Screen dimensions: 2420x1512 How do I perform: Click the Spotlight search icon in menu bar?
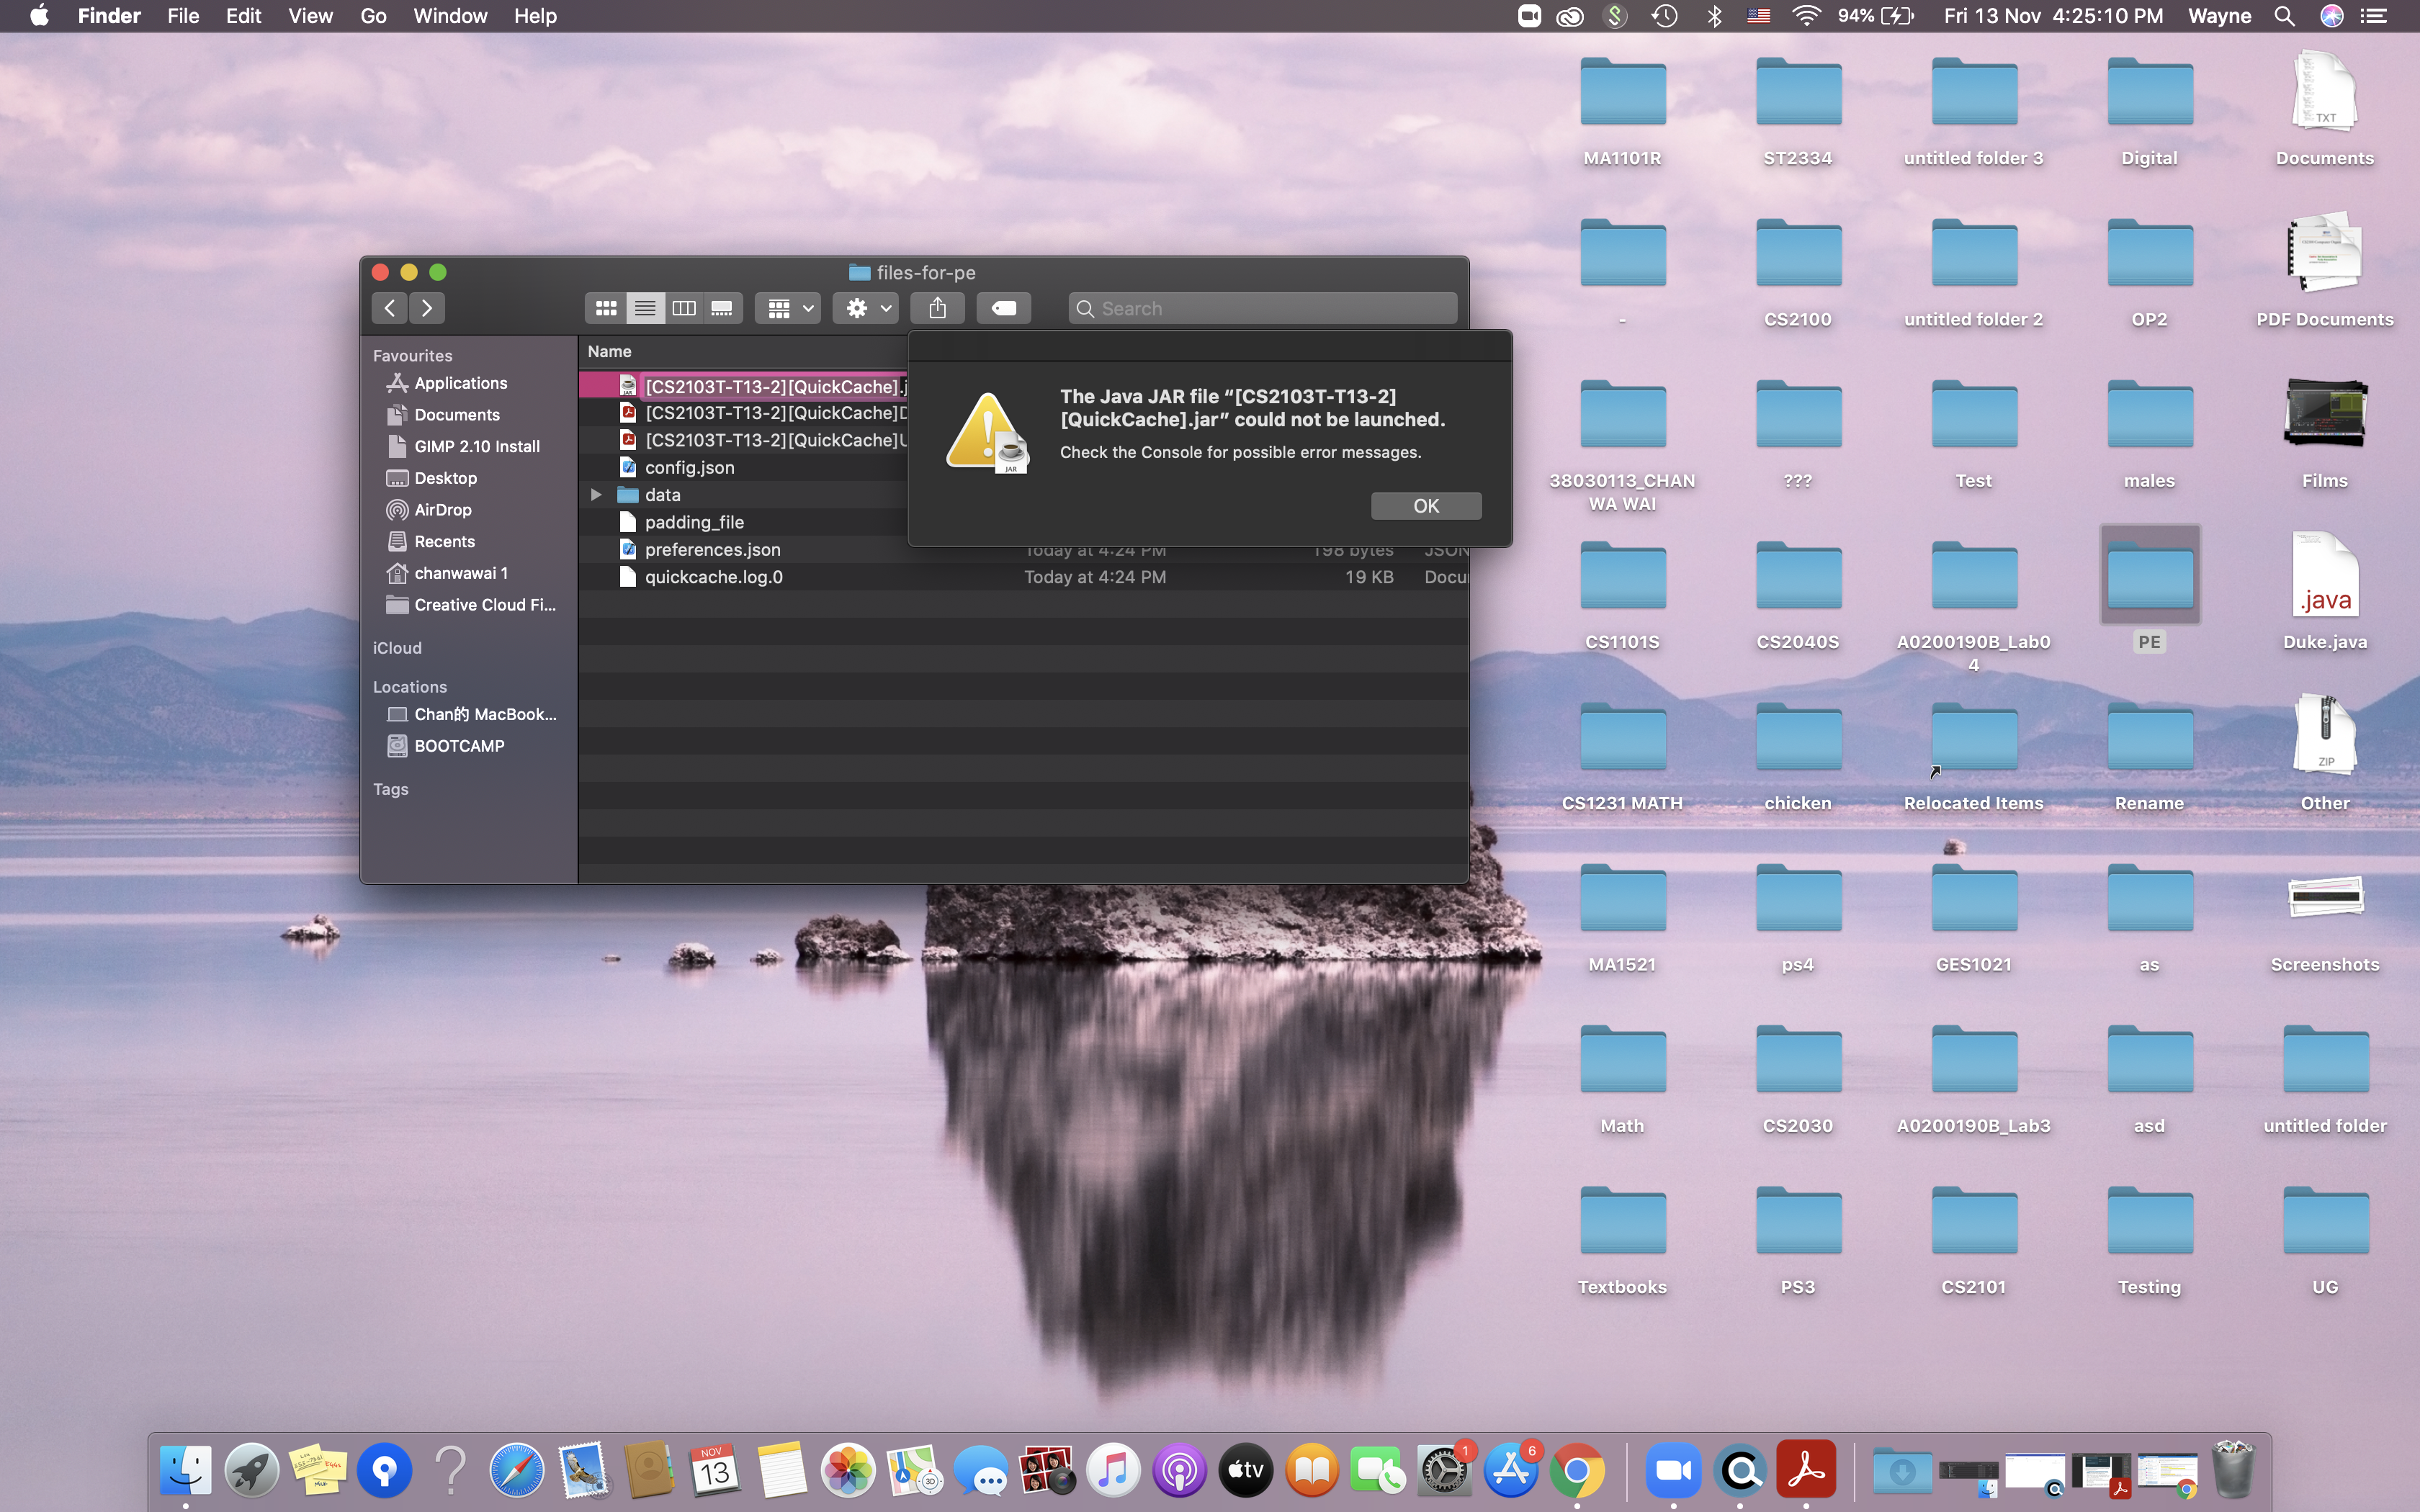tap(2284, 16)
